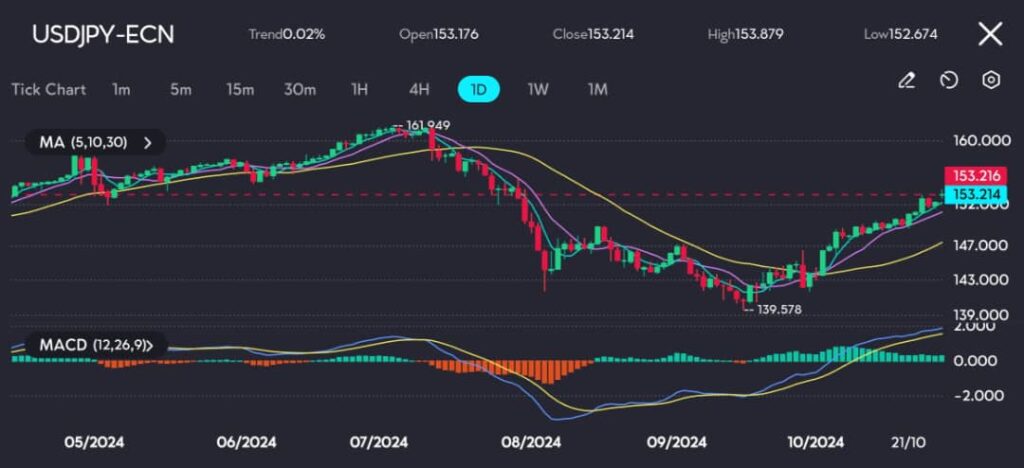1024x468 pixels.
Task: Click the 139.578 low marker
Action: click(x=779, y=309)
